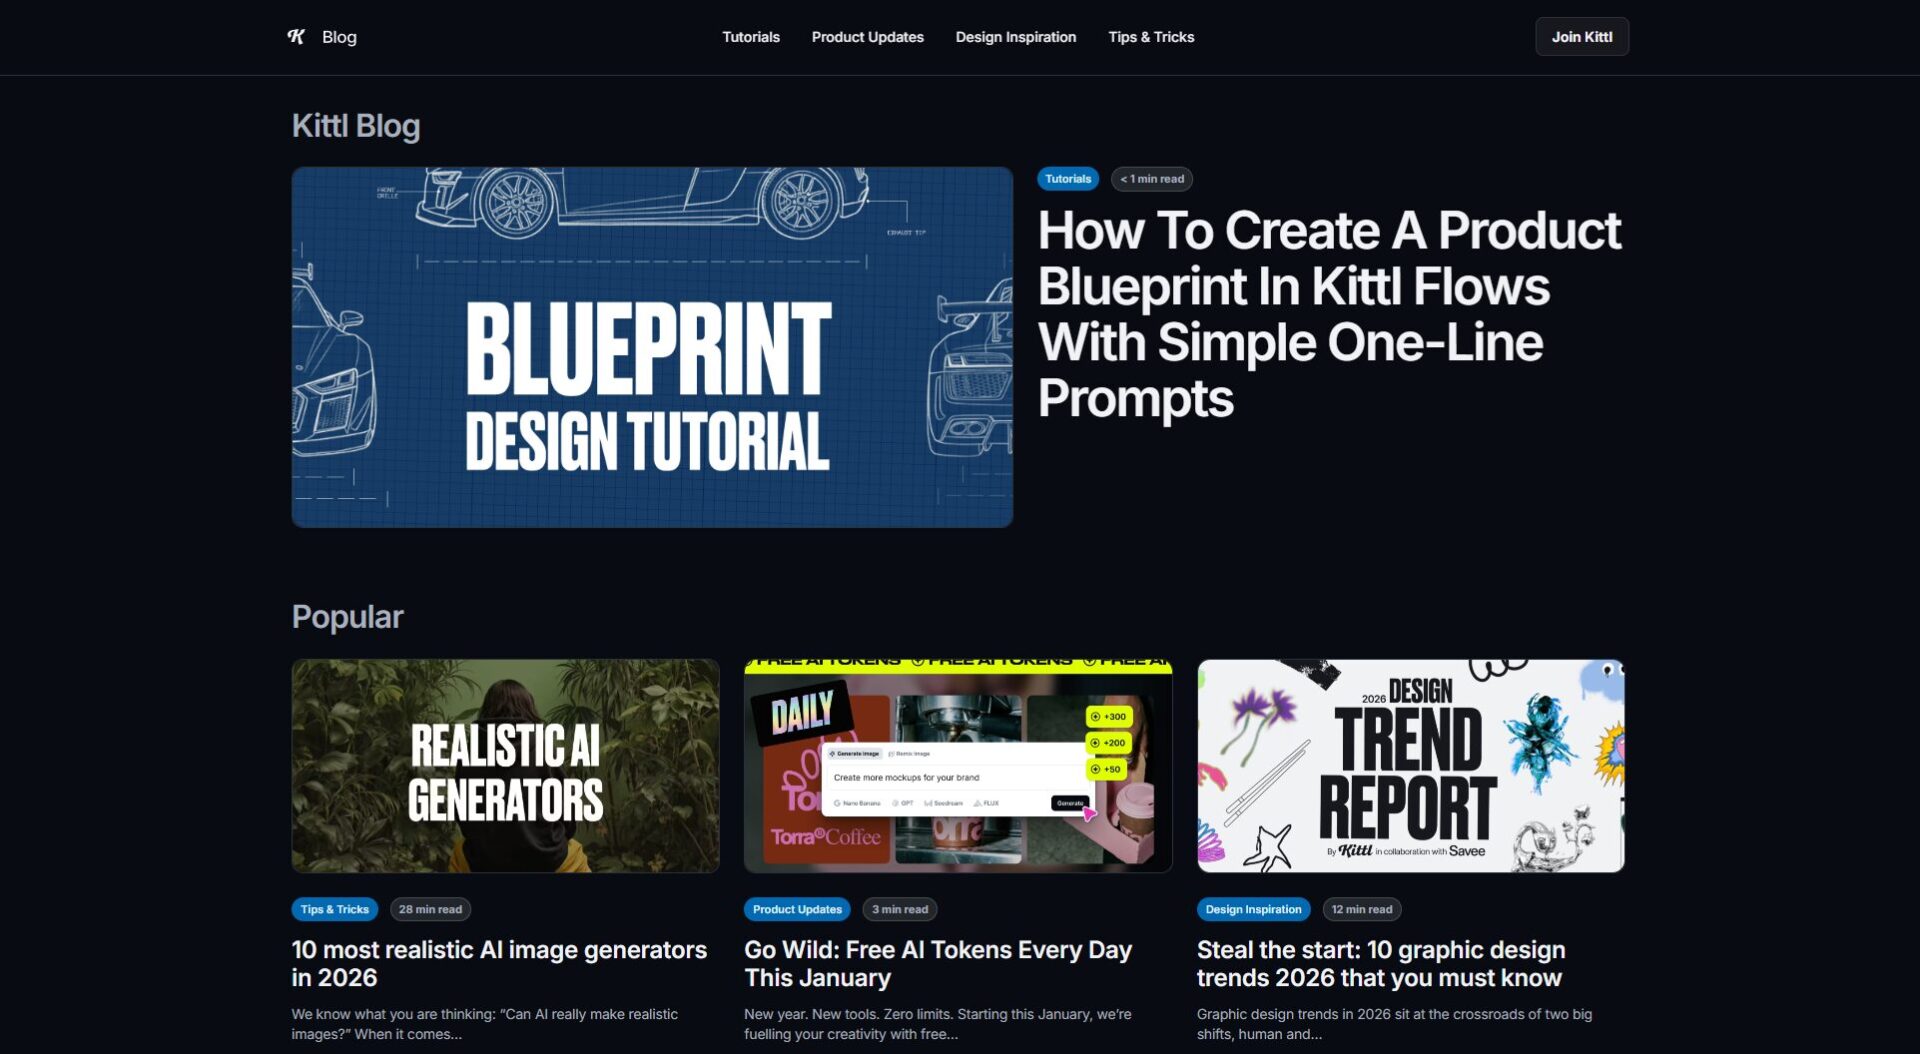Click the Daily free AI tokens thumbnail

[x=957, y=766]
